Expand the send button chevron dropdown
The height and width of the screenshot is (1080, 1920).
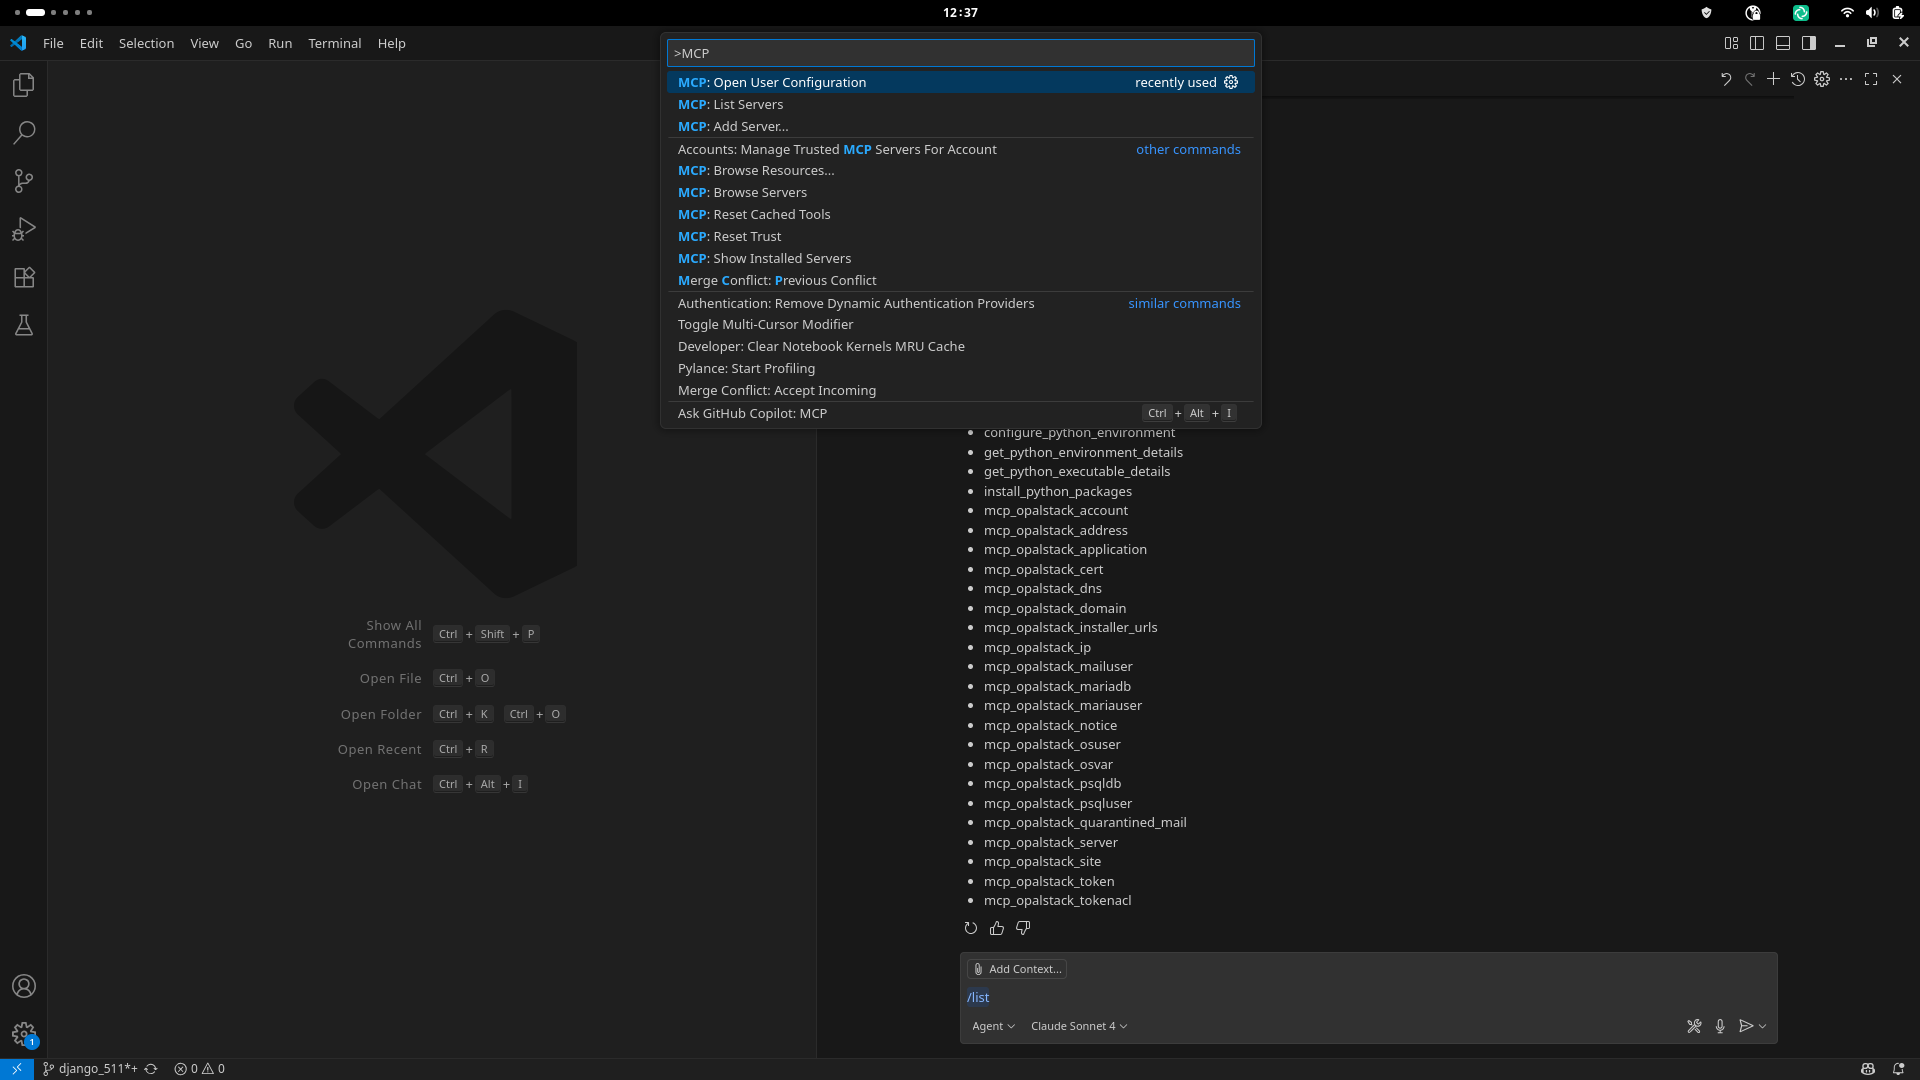click(1761, 1025)
